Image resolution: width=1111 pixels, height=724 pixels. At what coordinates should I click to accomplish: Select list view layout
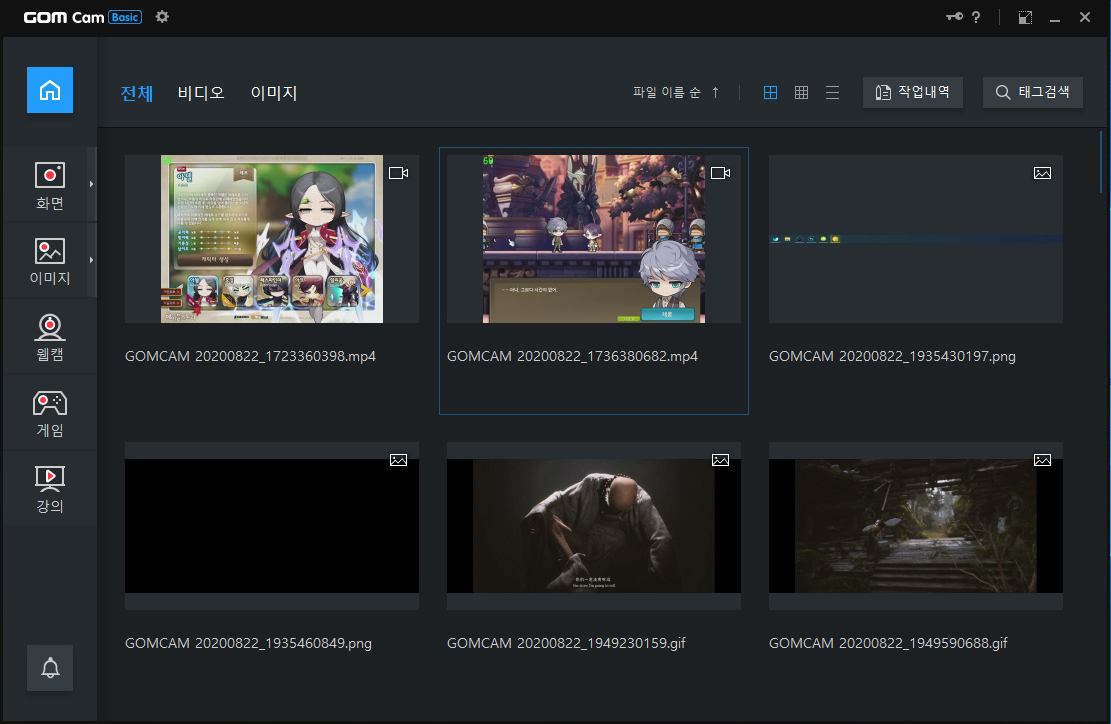(833, 92)
